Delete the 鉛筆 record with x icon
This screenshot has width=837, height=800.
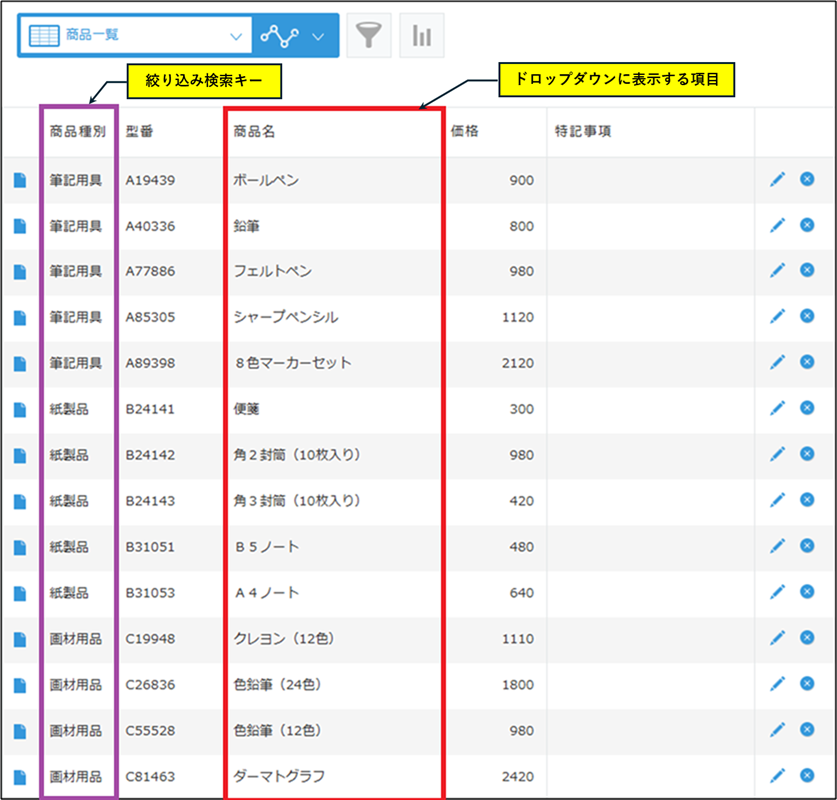click(807, 225)
